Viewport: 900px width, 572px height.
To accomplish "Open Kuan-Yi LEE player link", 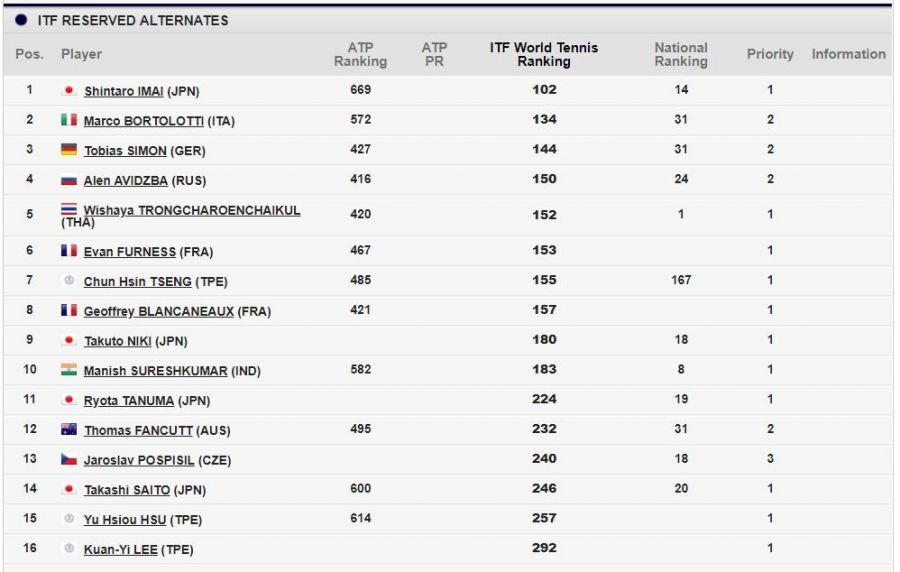I will [120, 550].
